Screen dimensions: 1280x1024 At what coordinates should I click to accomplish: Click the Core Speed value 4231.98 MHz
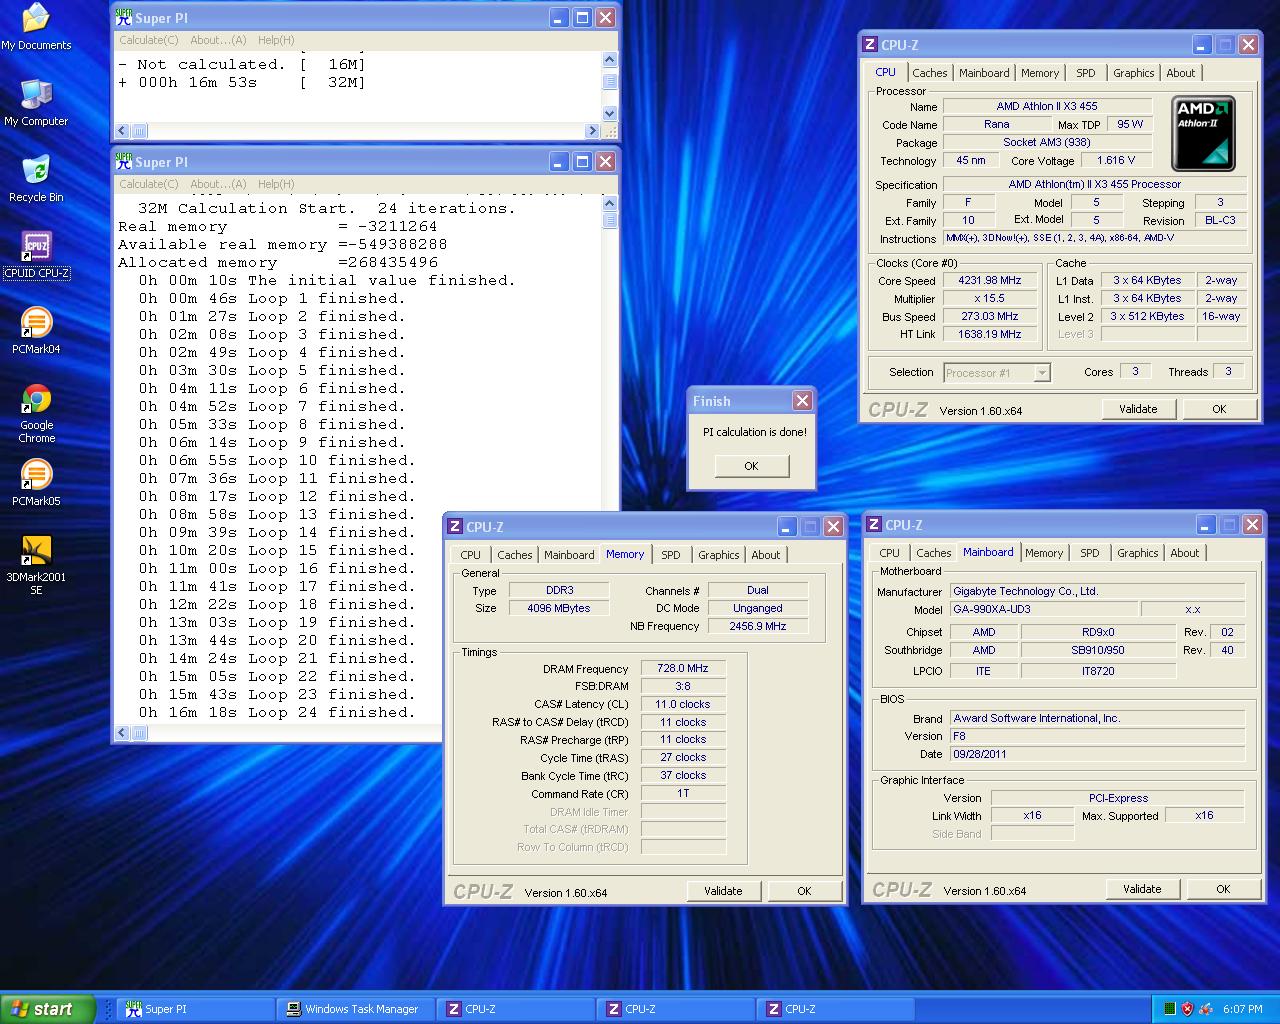point(990,281)
